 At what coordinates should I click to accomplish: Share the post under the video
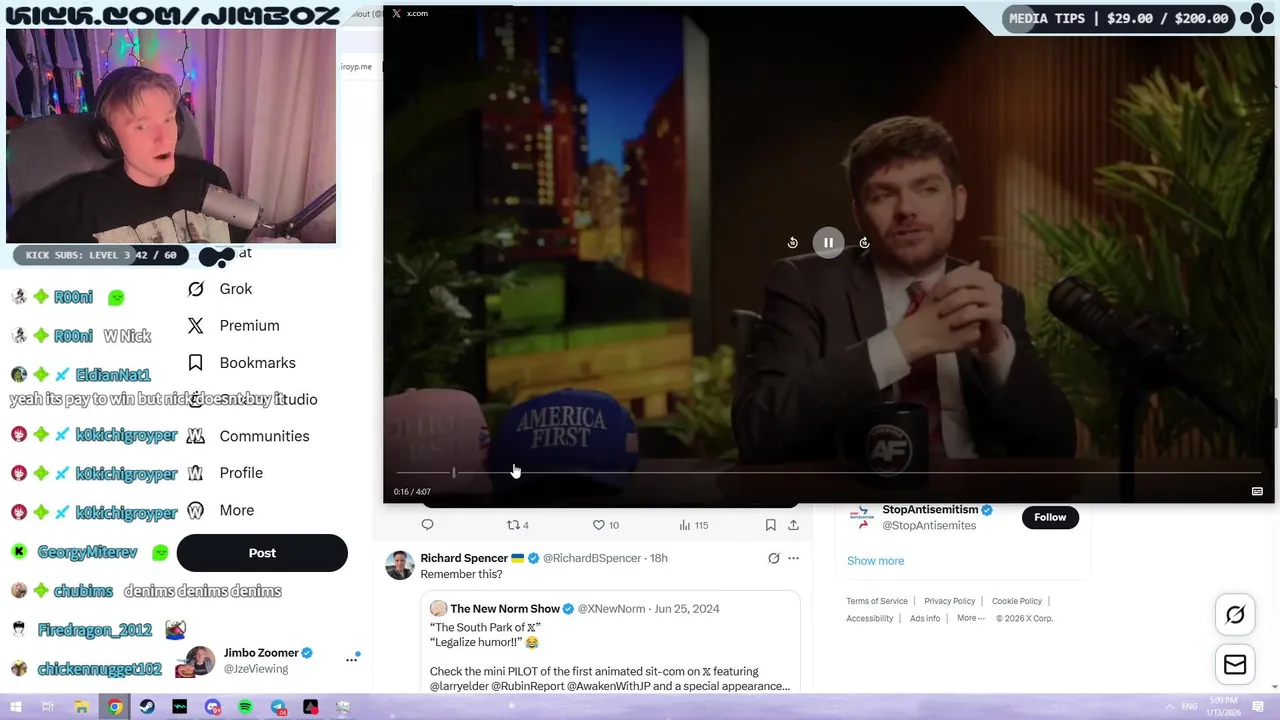[x=793, y=525]
